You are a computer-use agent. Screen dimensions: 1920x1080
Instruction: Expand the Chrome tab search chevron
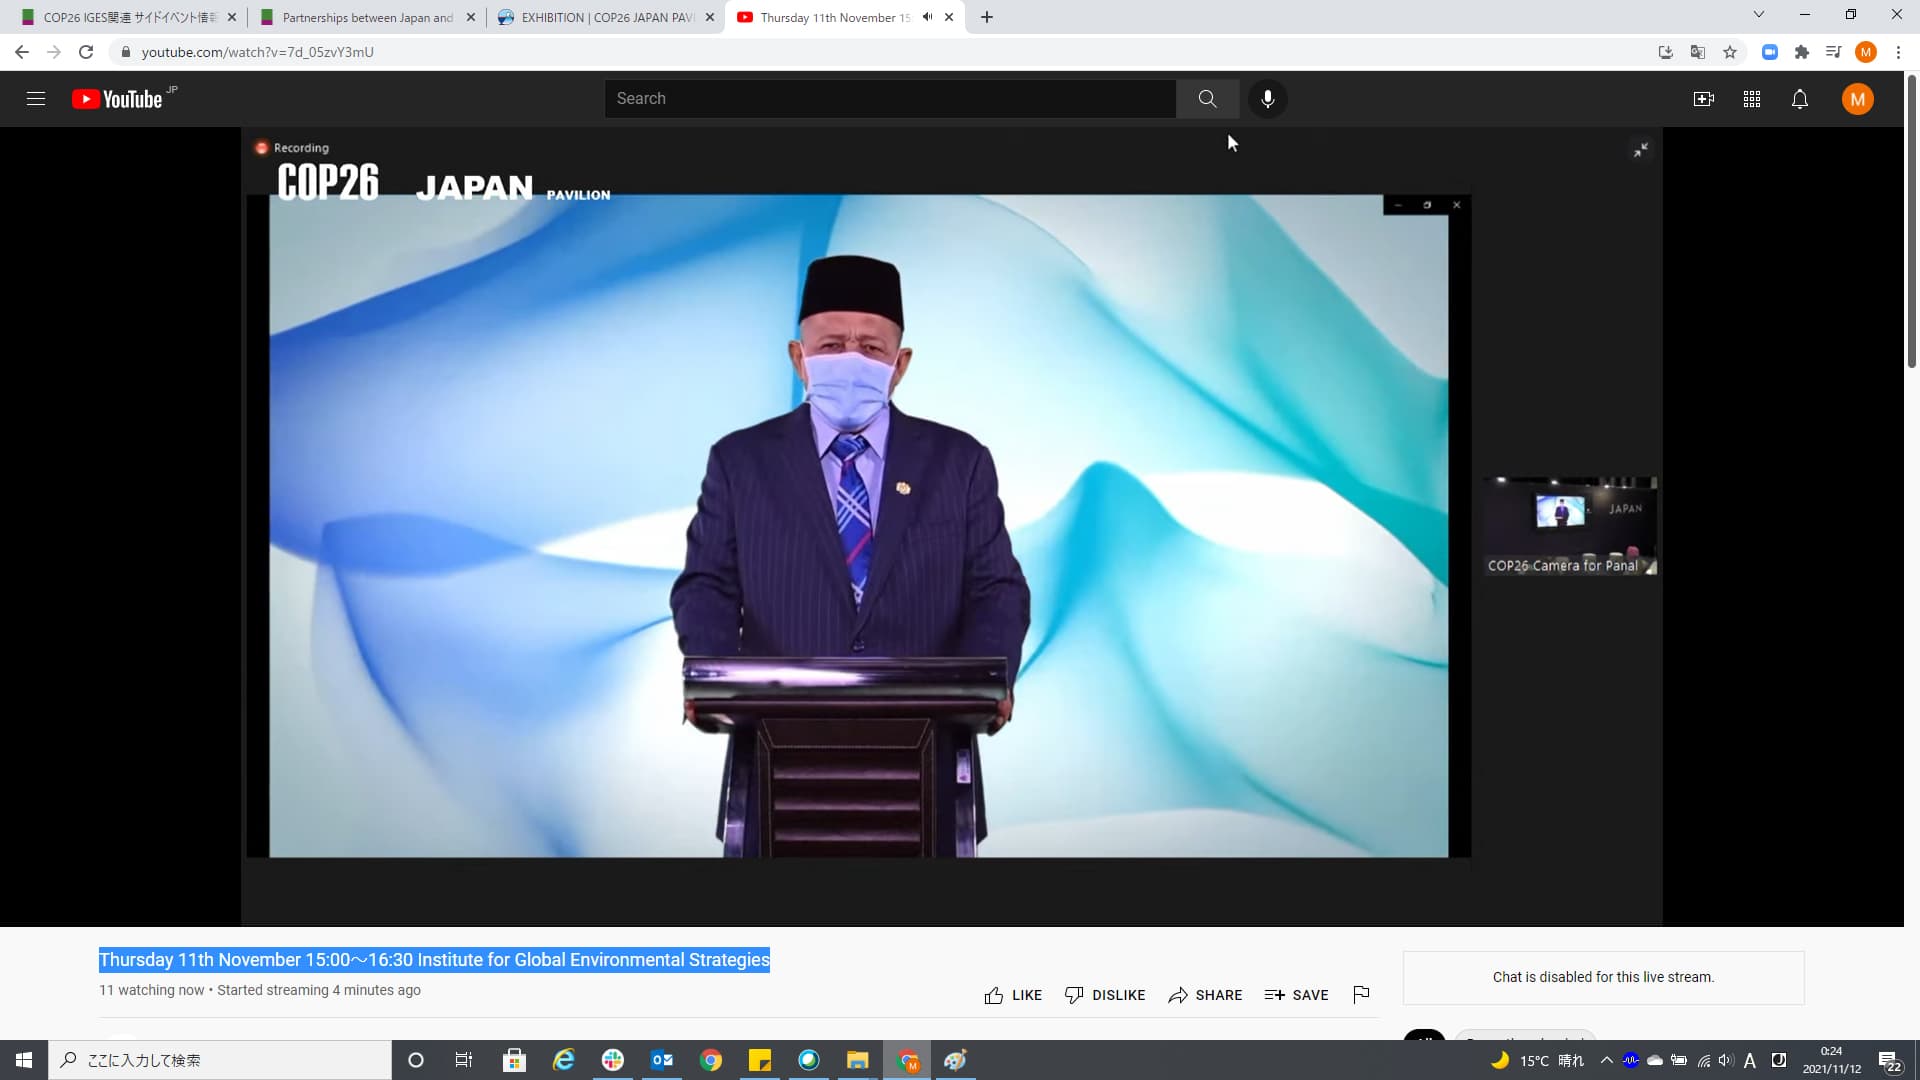pyautogui.click(x=1758, y=15)
